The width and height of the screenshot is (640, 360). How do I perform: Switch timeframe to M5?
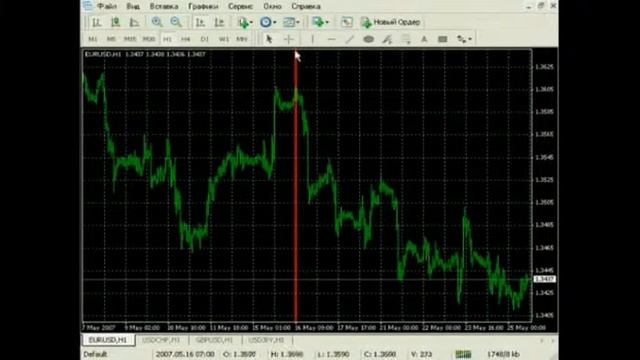point(111,39)
